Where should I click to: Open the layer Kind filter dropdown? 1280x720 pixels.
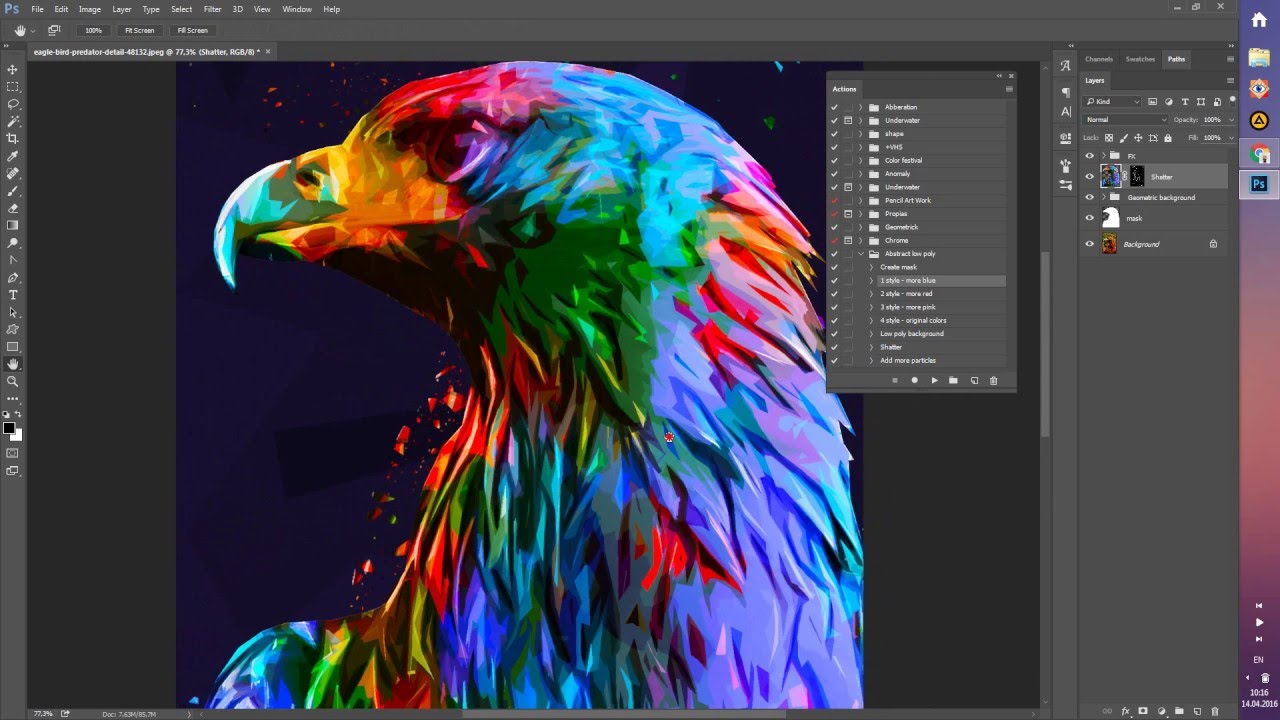[x=1113, y=101]
